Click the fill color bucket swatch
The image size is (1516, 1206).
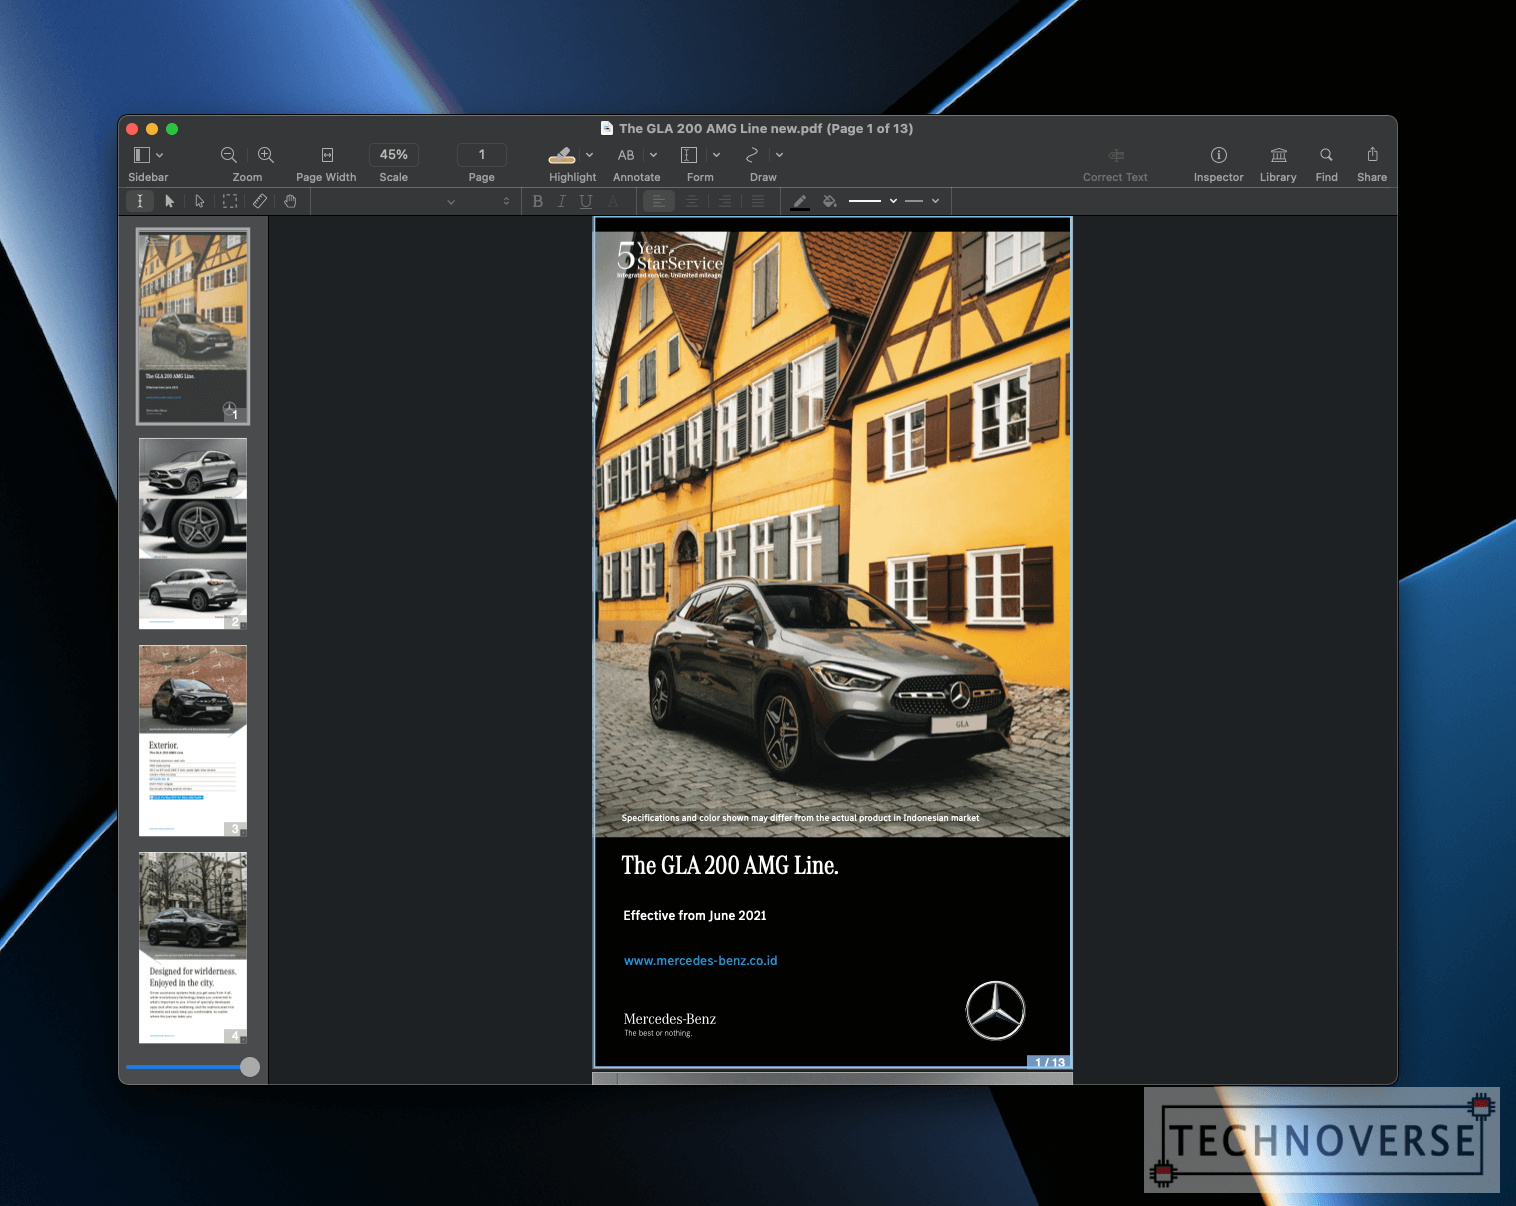point(829,201)
